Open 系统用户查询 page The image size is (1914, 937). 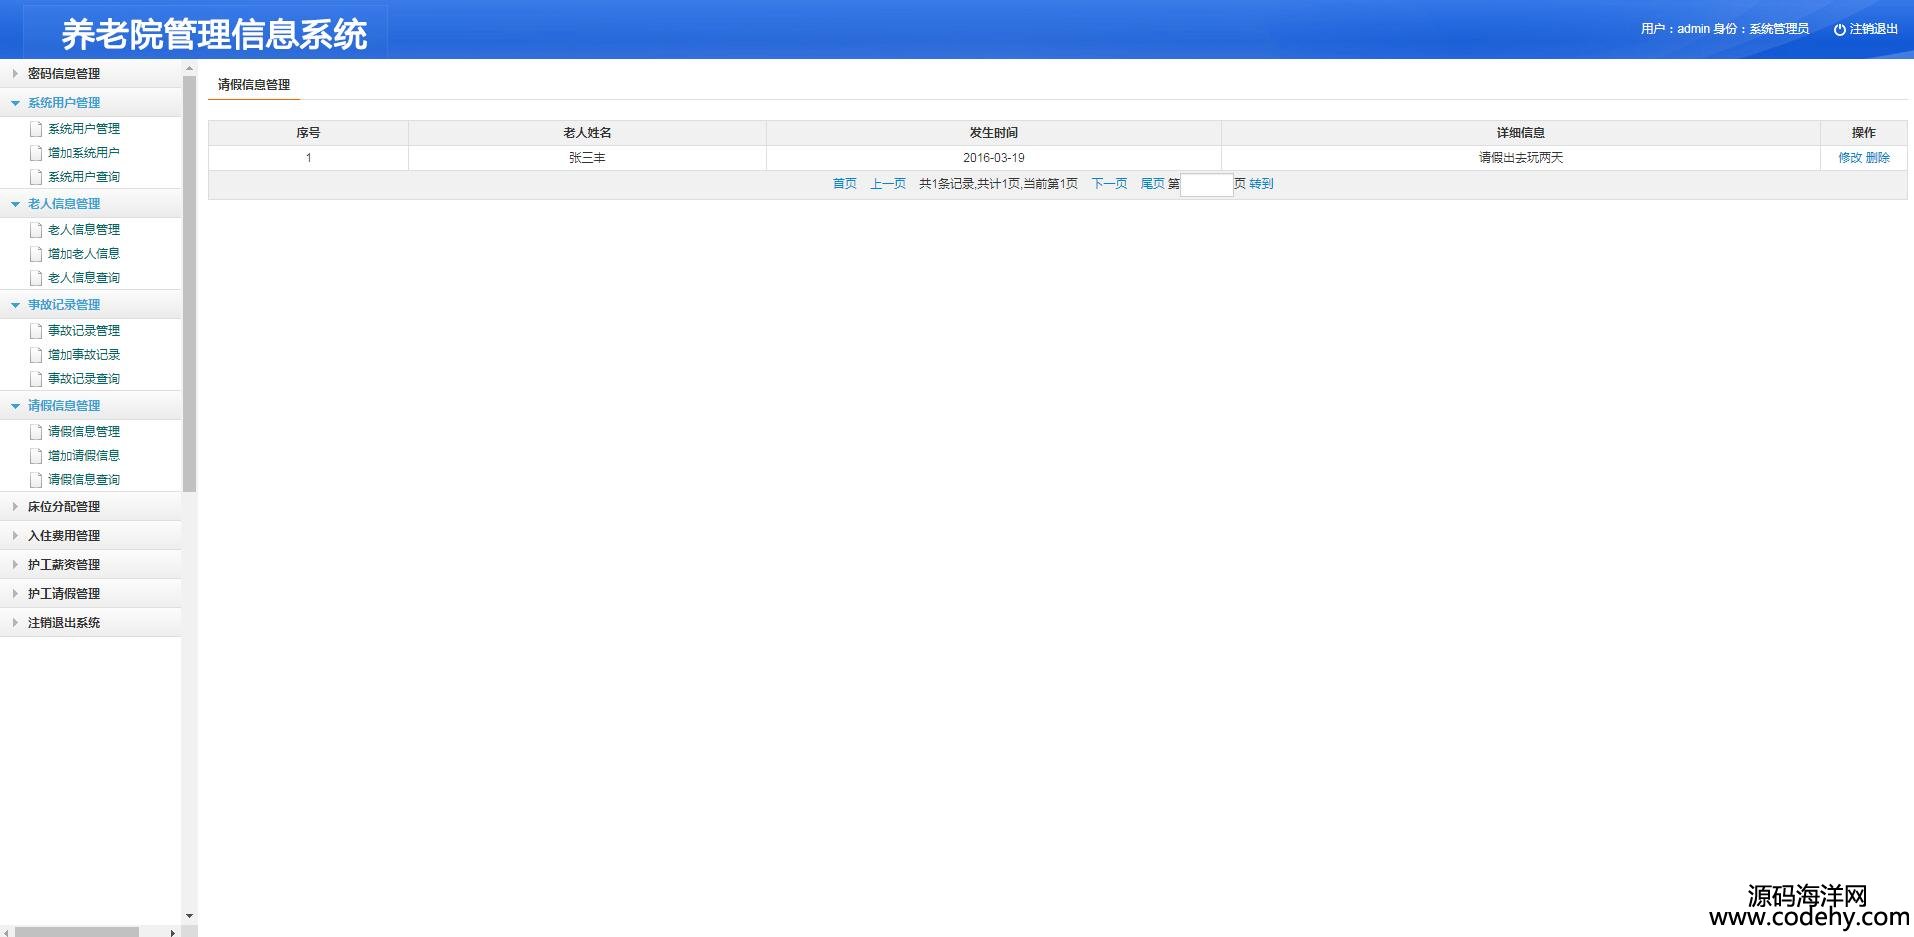coord(84,177)
